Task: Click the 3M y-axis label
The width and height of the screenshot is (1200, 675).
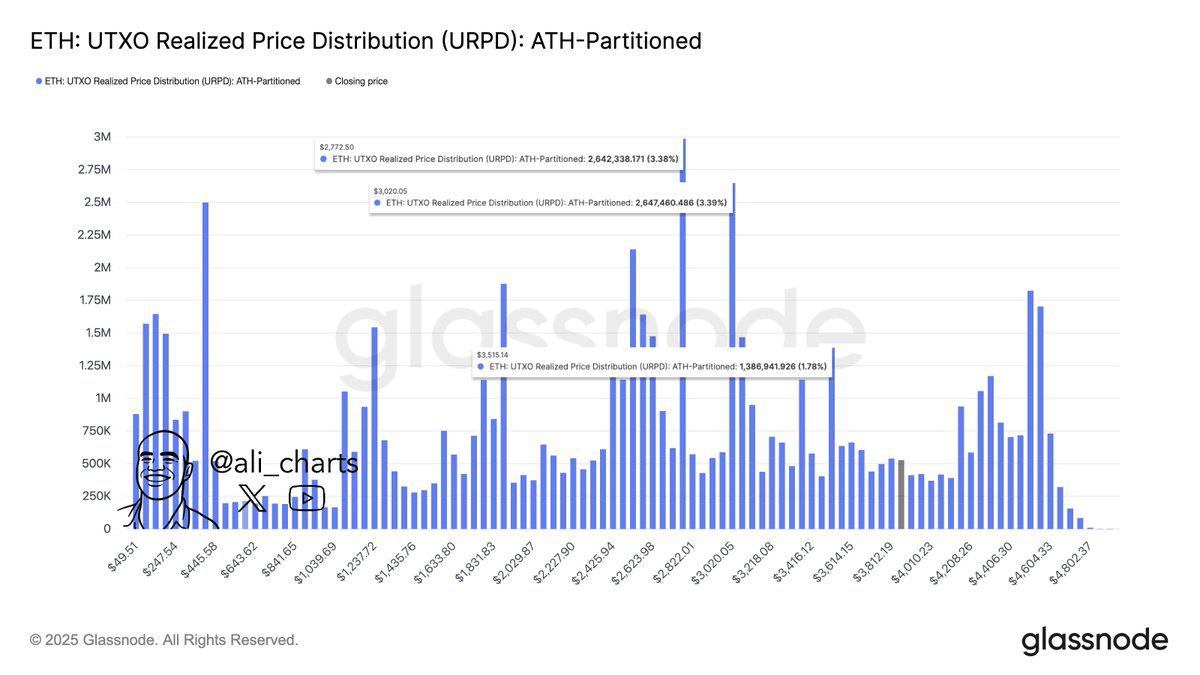Action: 101,137
